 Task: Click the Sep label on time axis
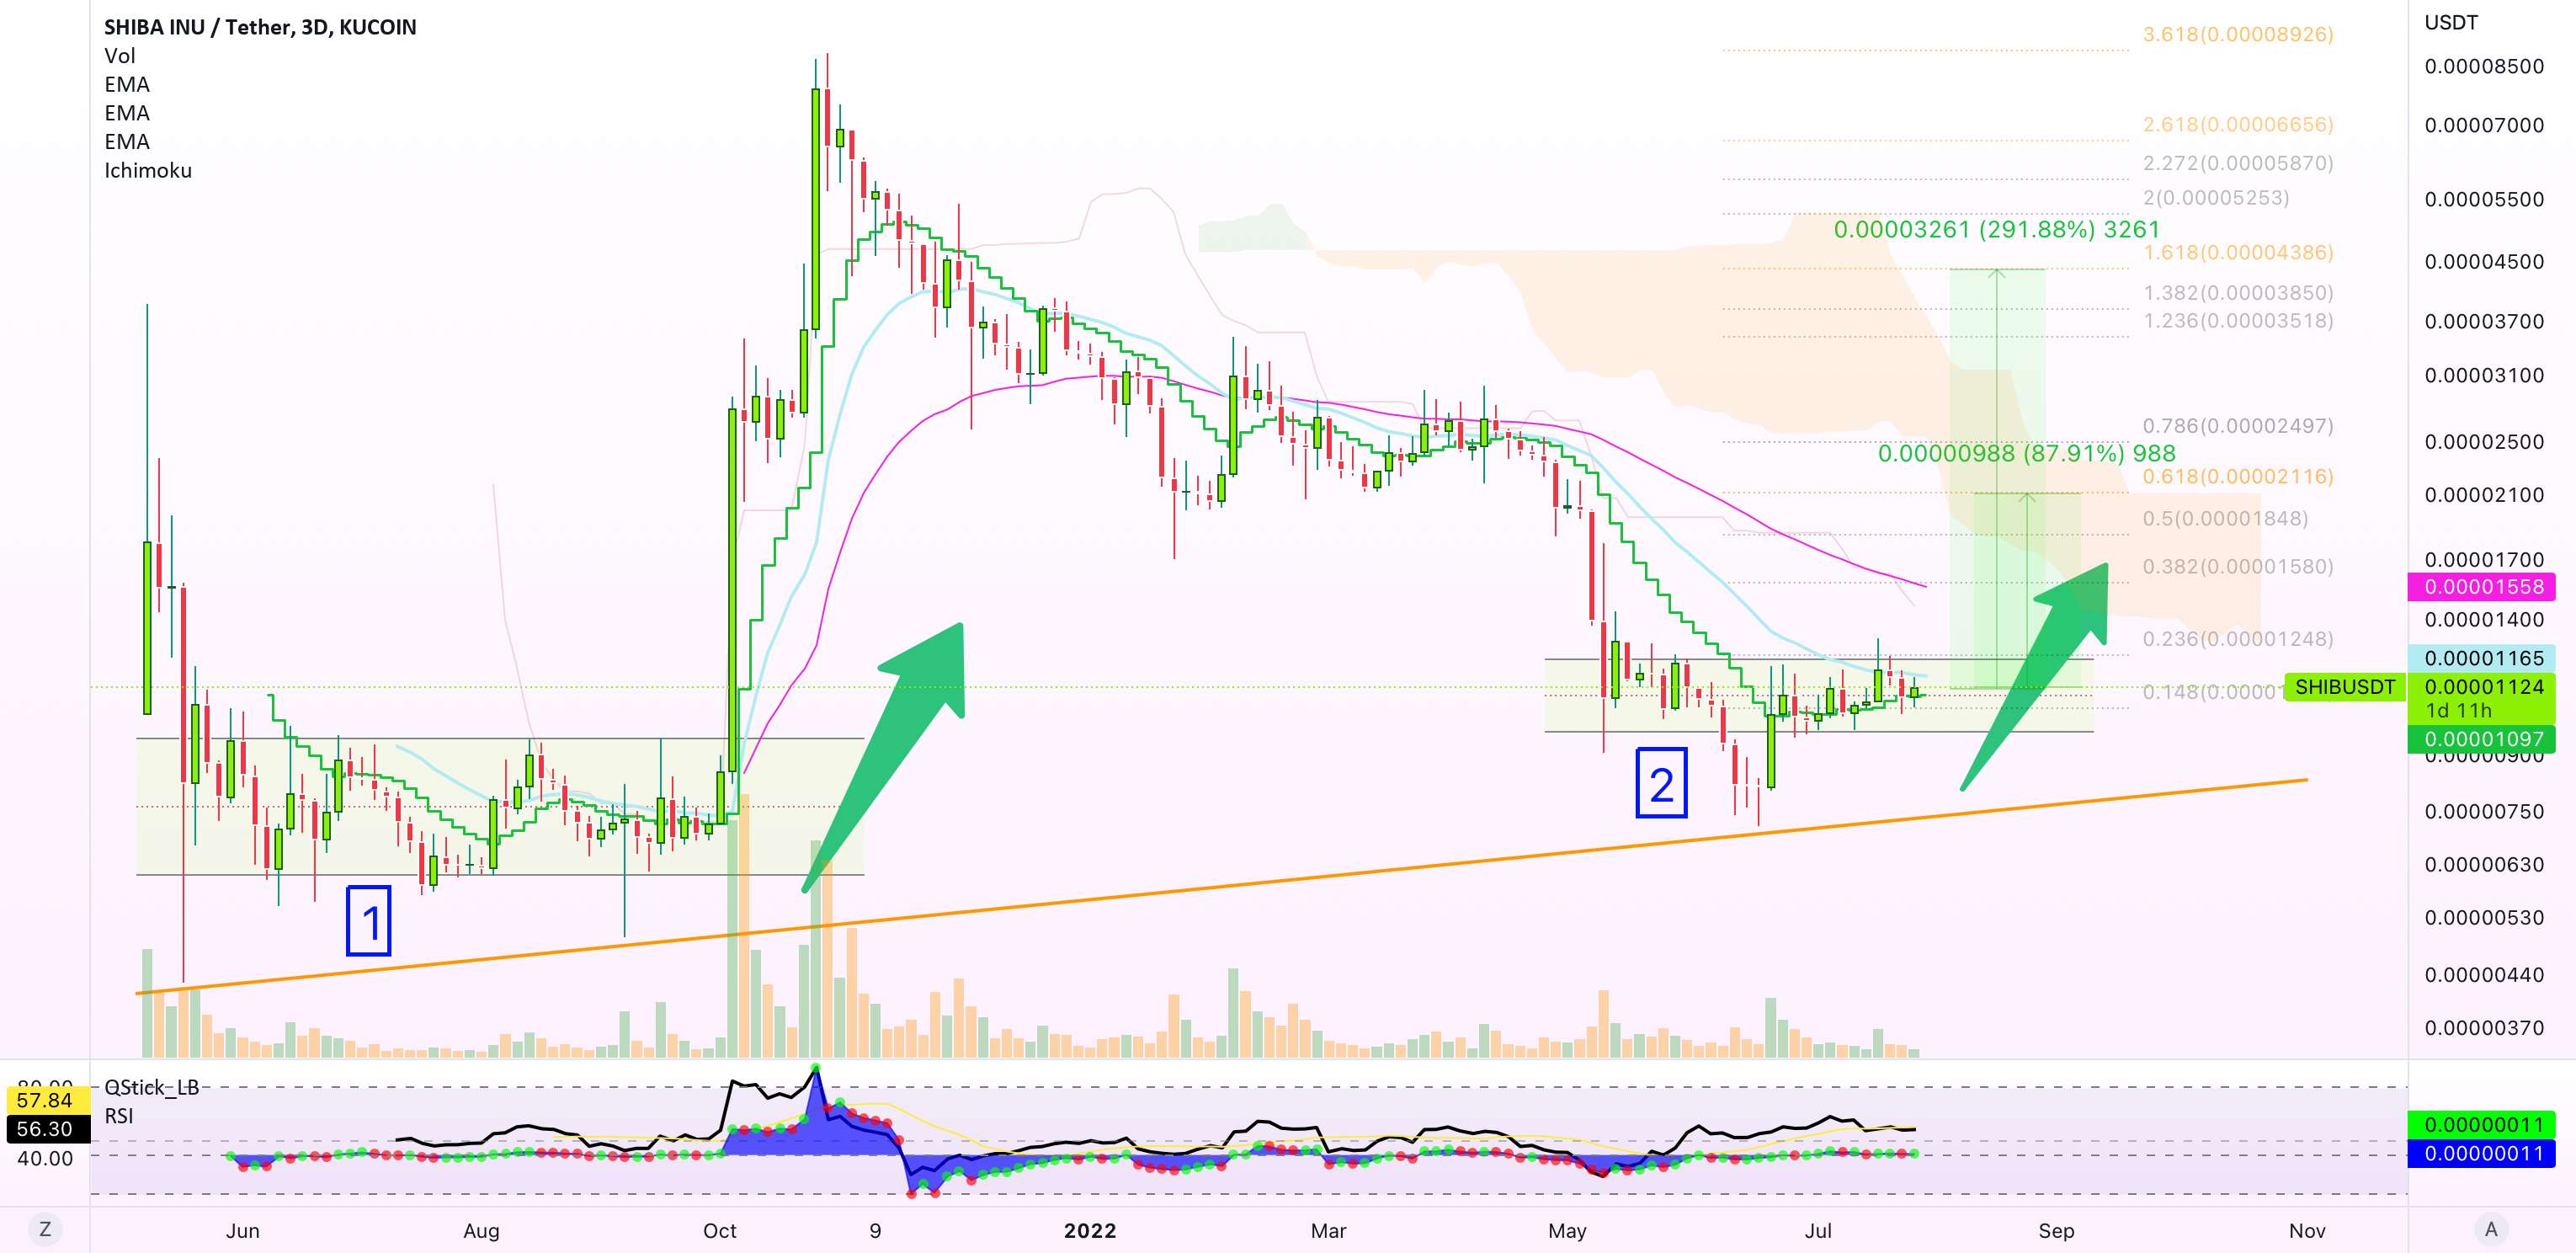pos(2056,1230)
